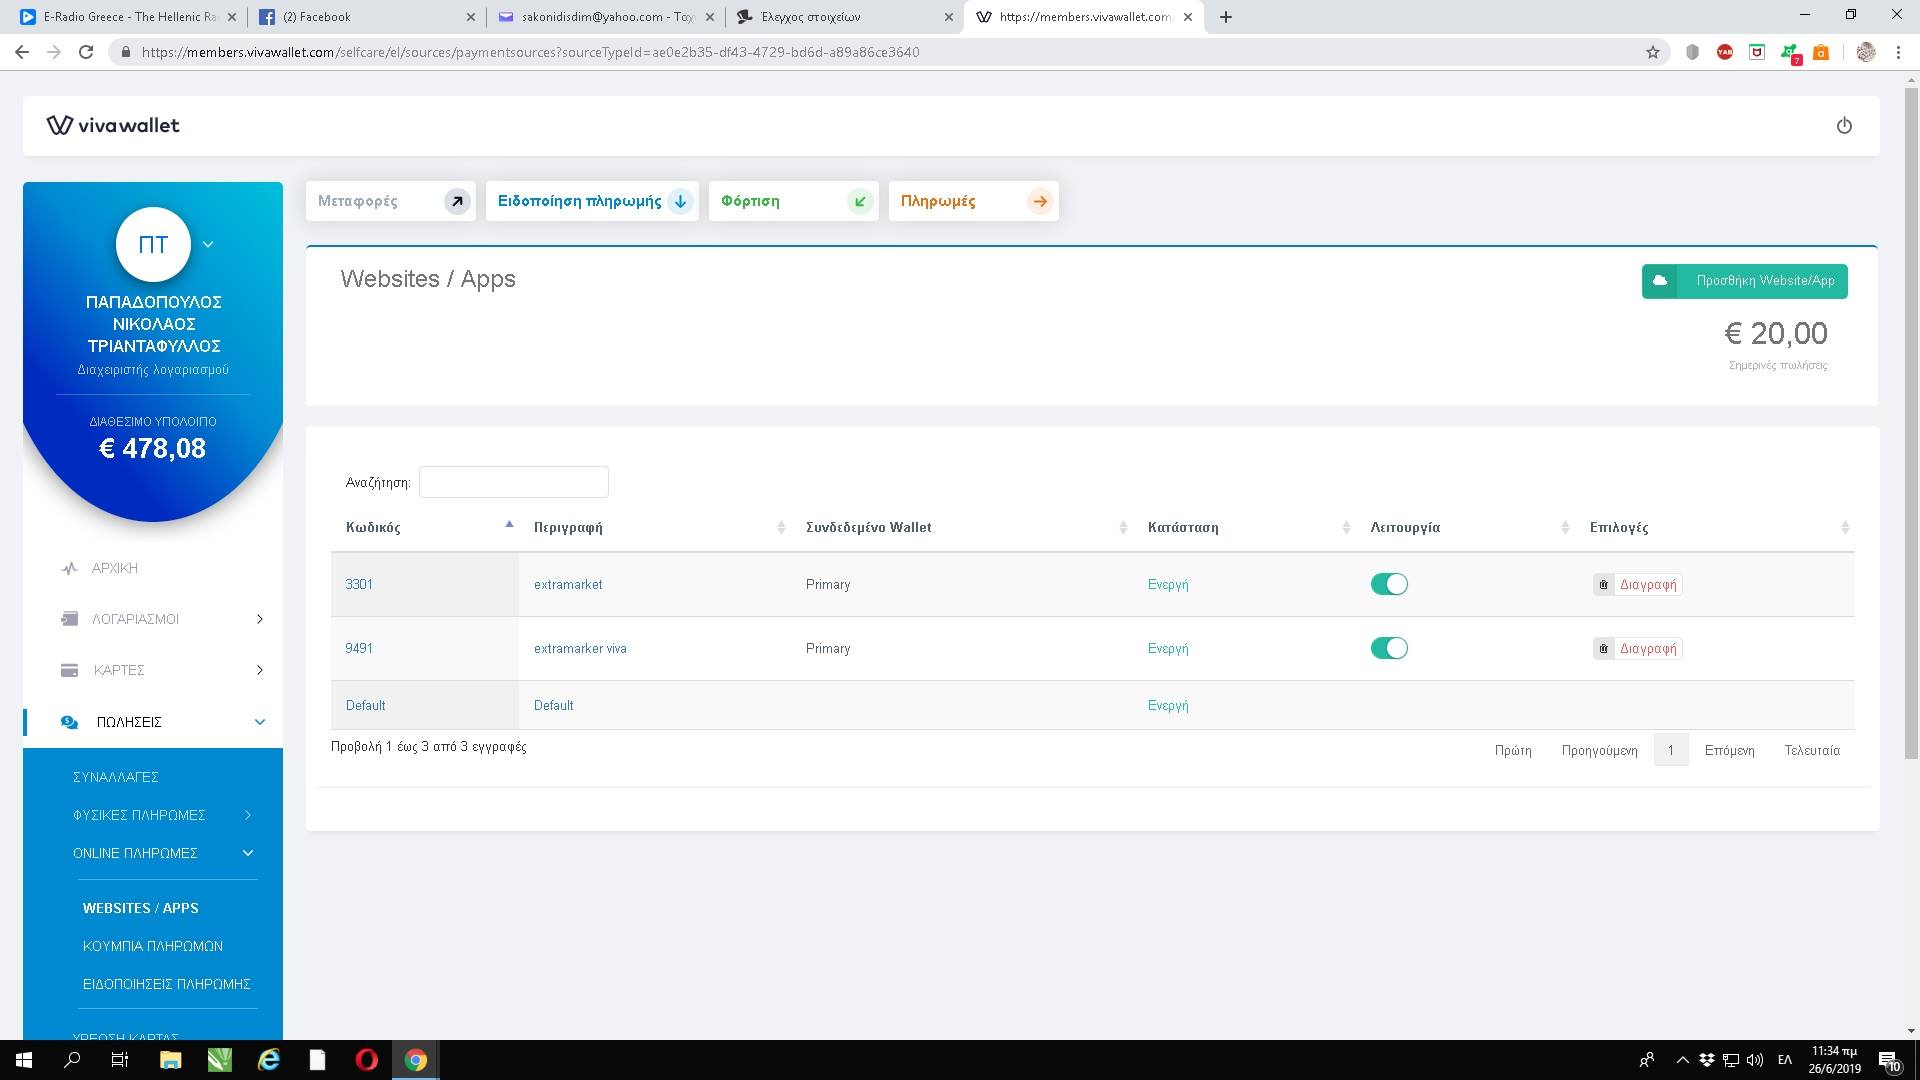Open Windows Start menu
The height and width of the screenshot is (1080, 1920).
tap(24, 1060)
